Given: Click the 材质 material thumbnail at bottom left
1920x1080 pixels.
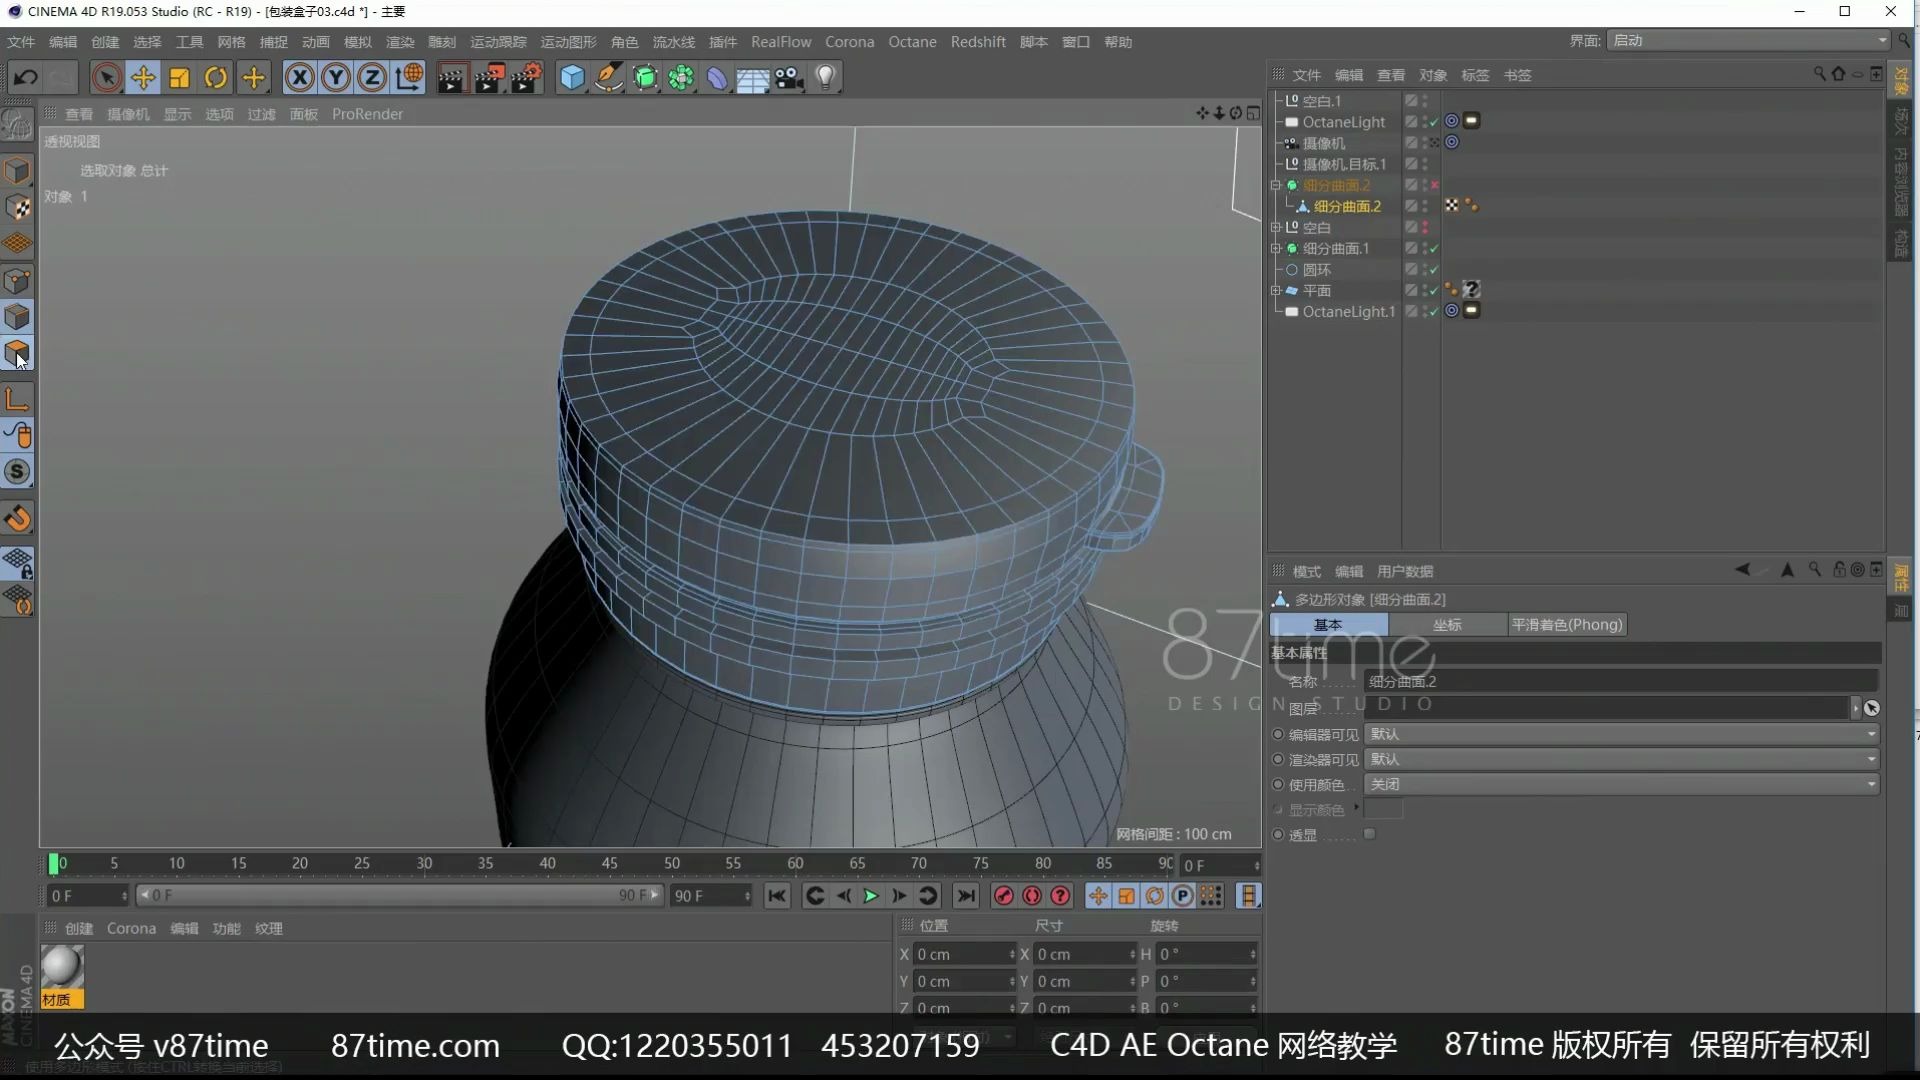Looking at the screenshot, I should click(x=61, y=967).
